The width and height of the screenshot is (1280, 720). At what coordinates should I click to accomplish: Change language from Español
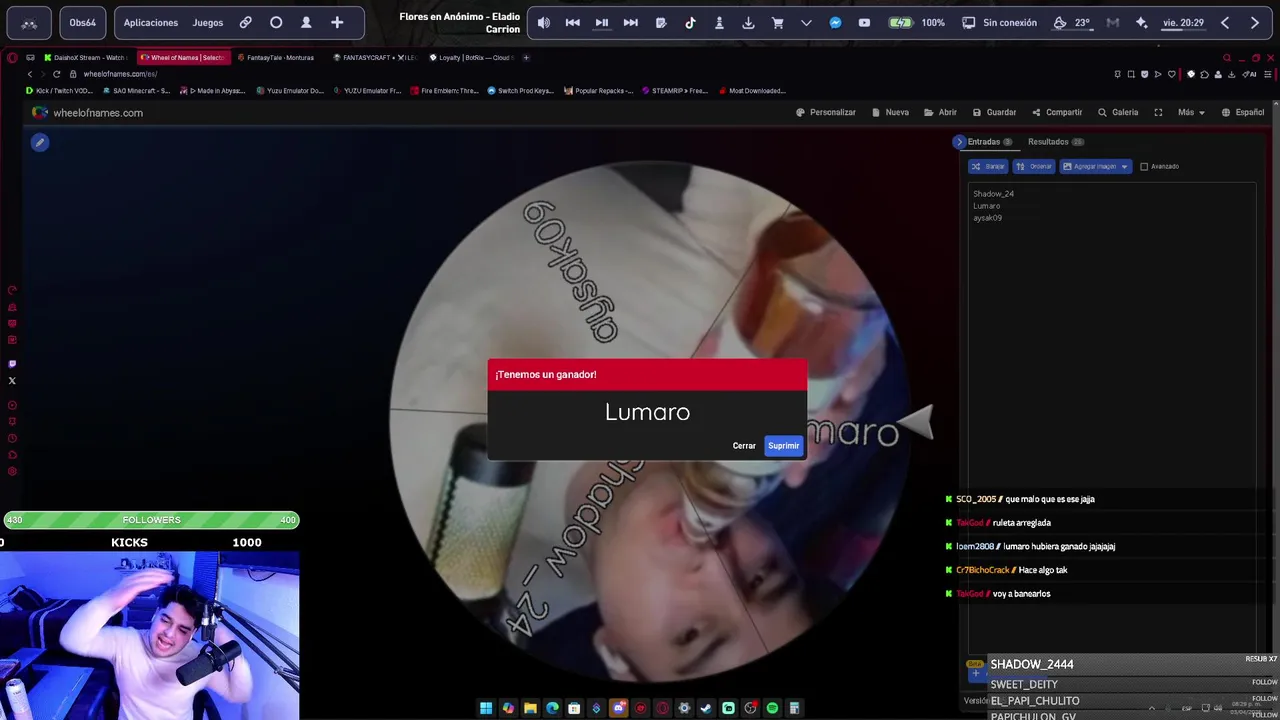[1243, 113]
